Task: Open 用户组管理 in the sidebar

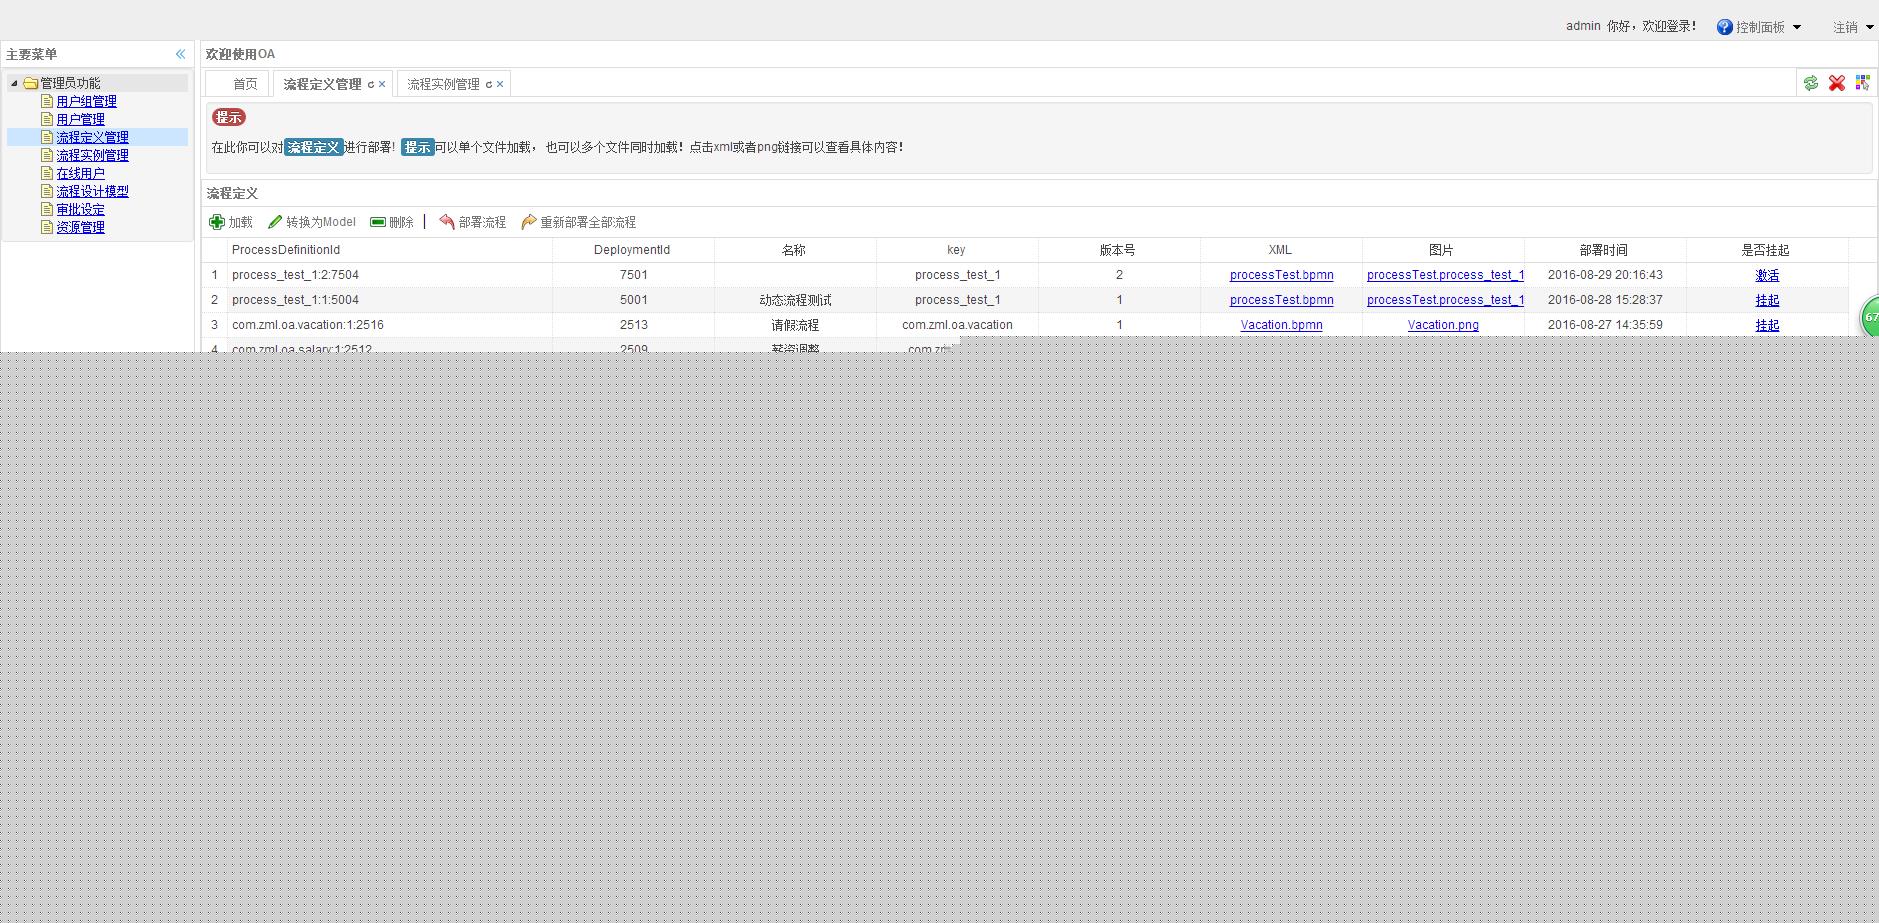Action: coord(86,101)
